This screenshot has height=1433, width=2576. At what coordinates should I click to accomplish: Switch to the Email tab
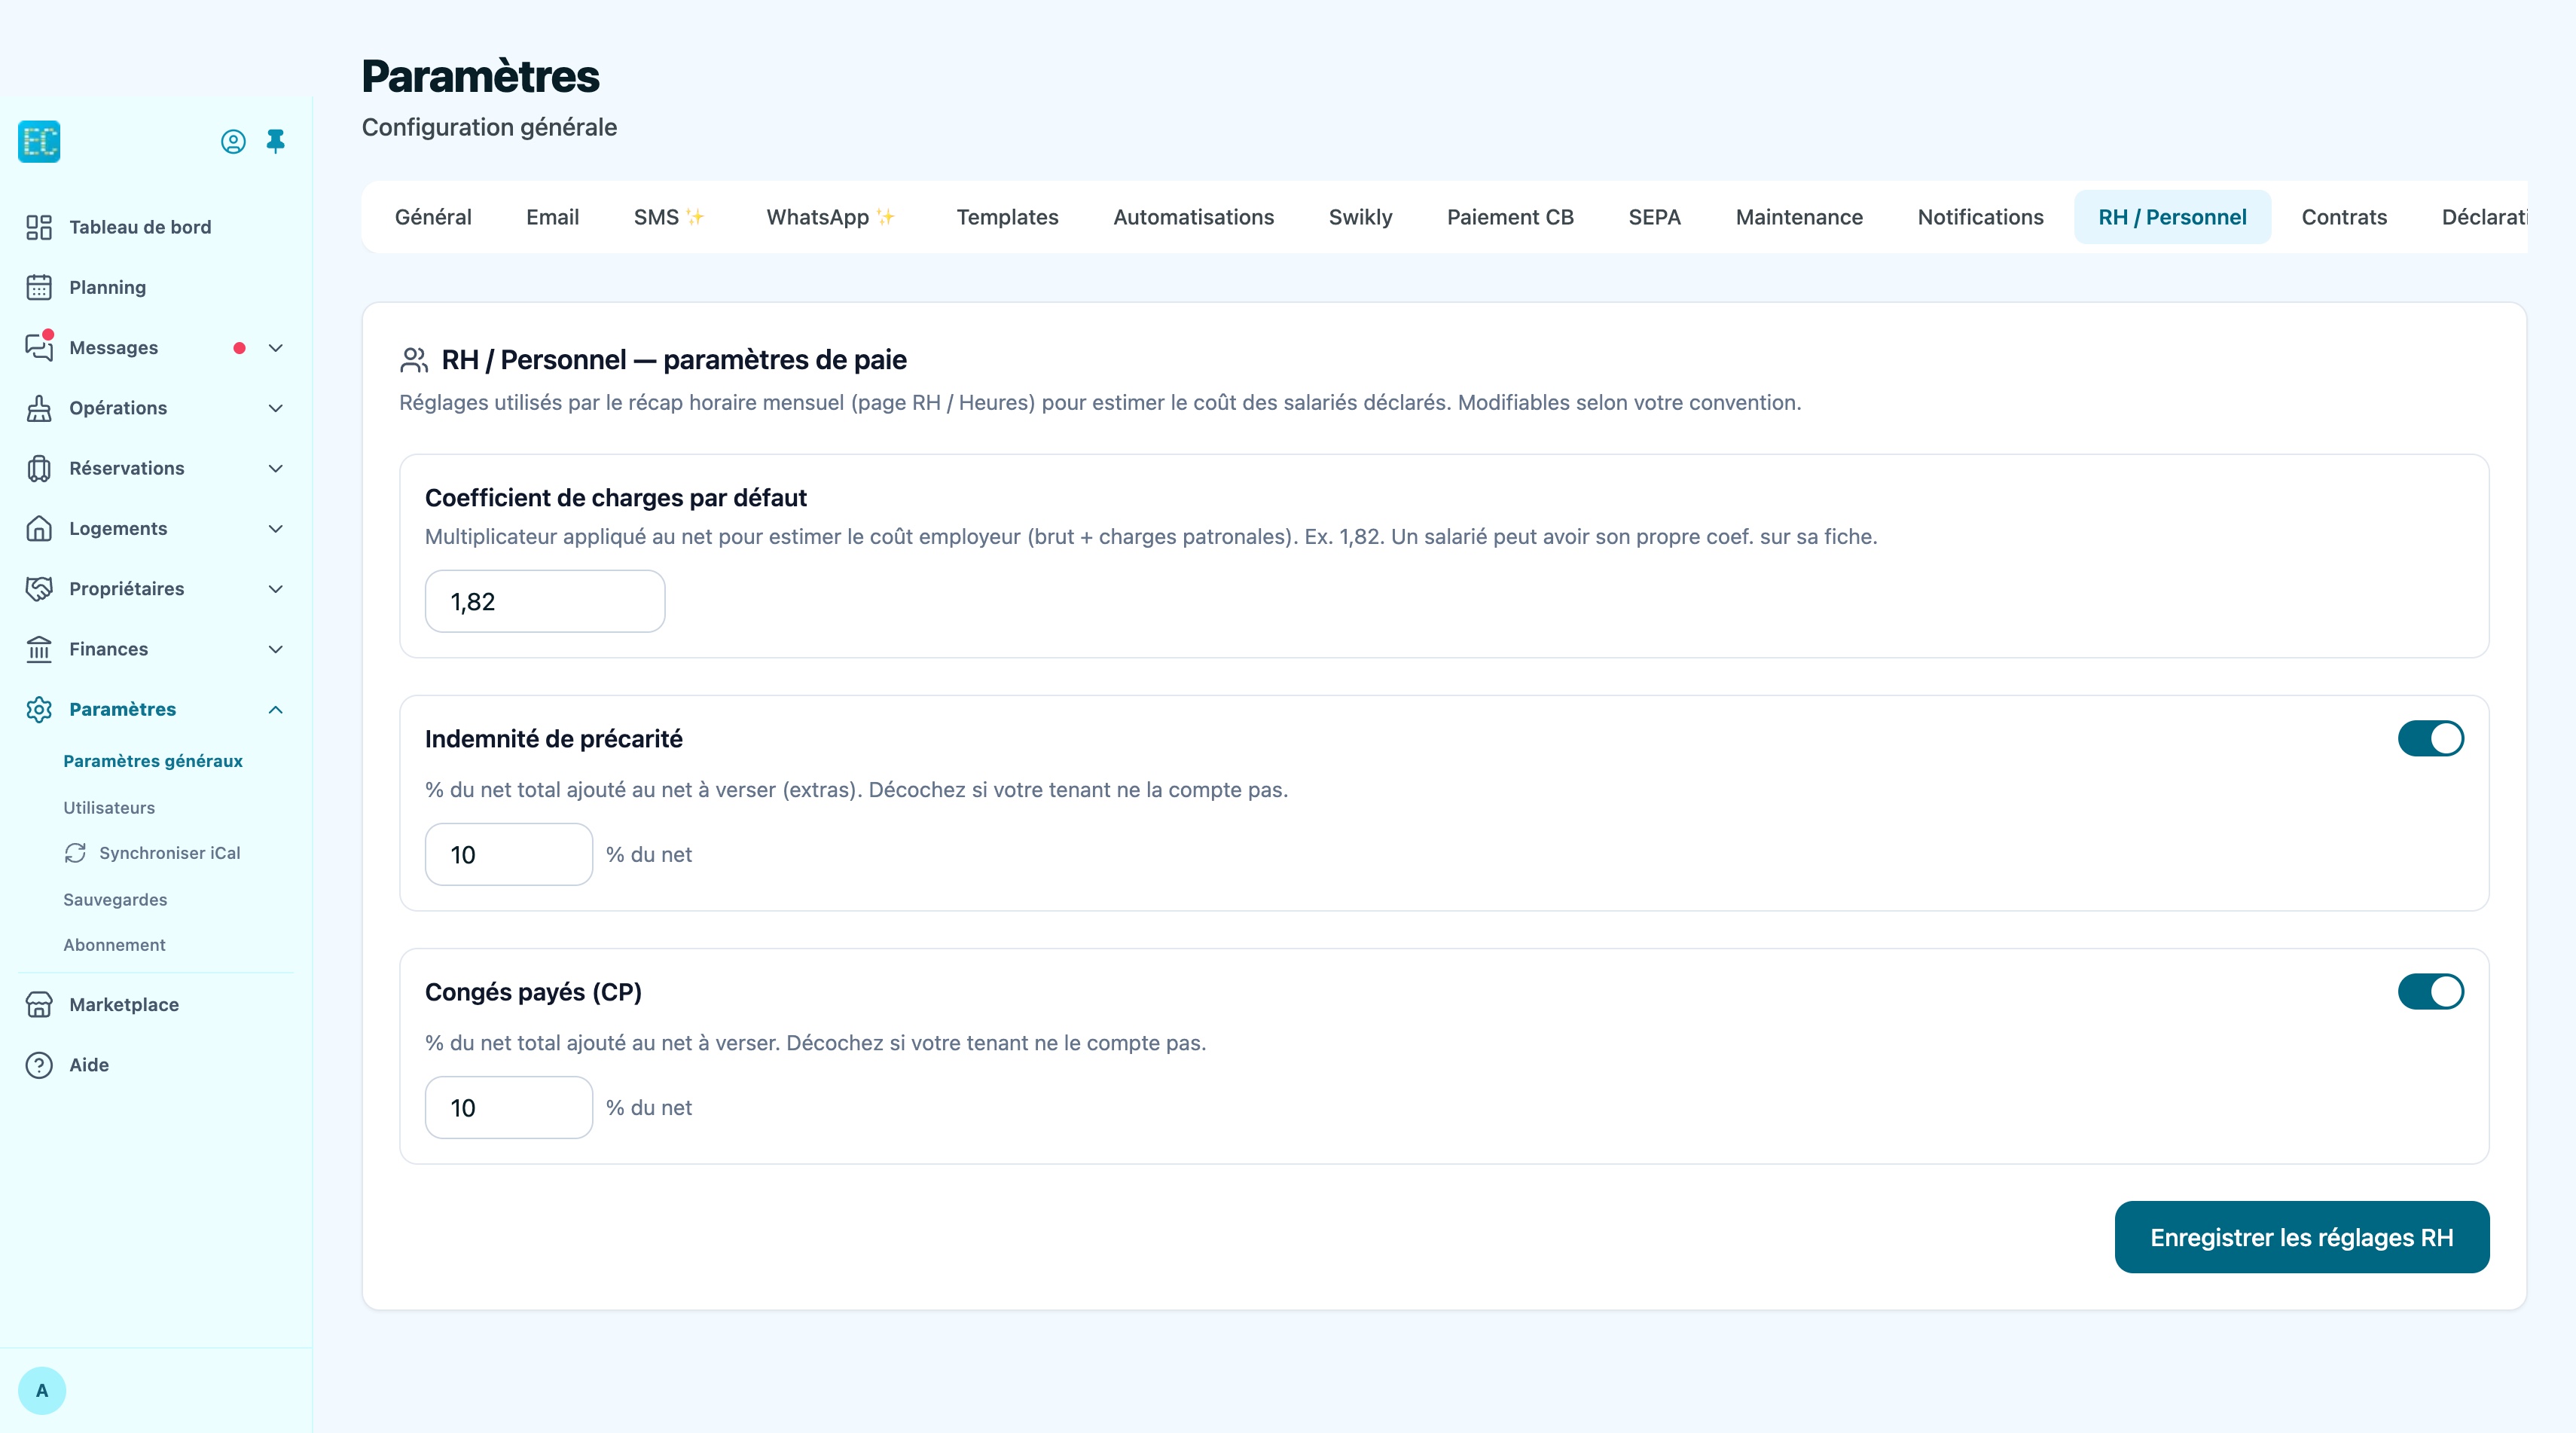pyautogui.click(x=552, y=217)
